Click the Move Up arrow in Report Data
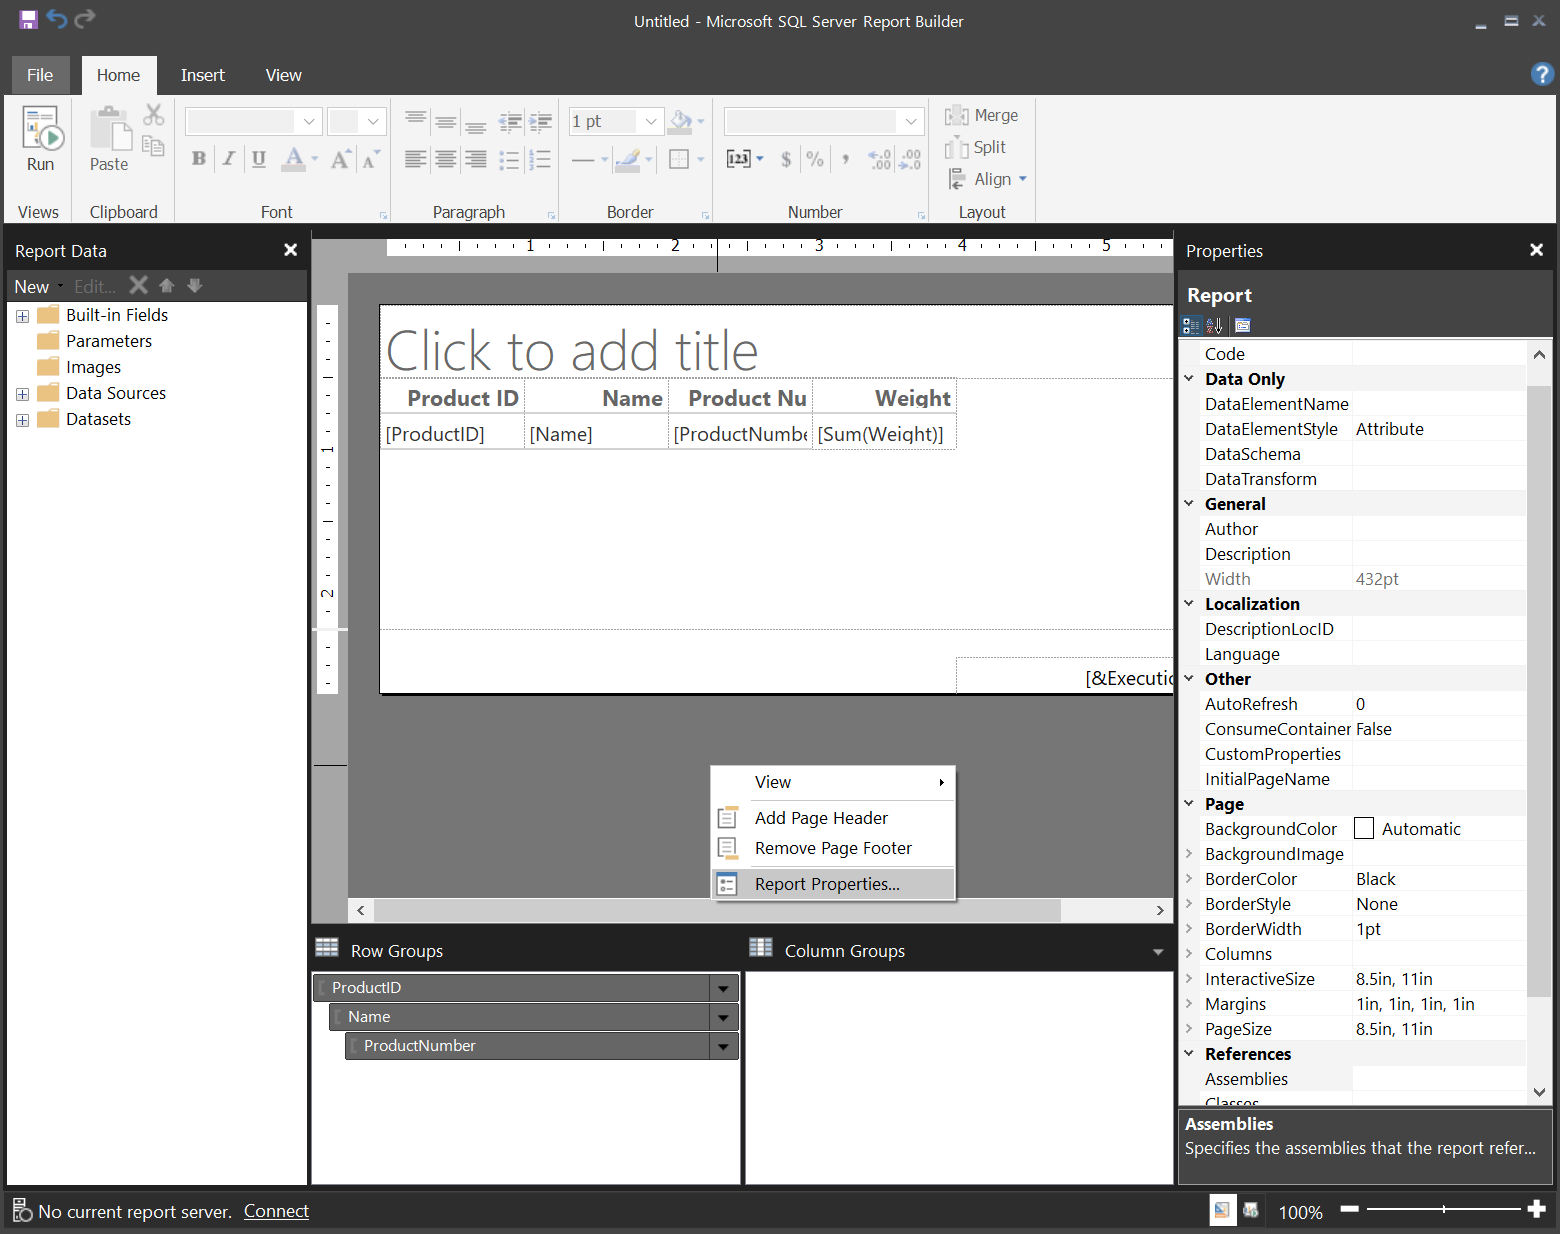The width and height of the screenshot is (1560, 1234). [167, 286]
